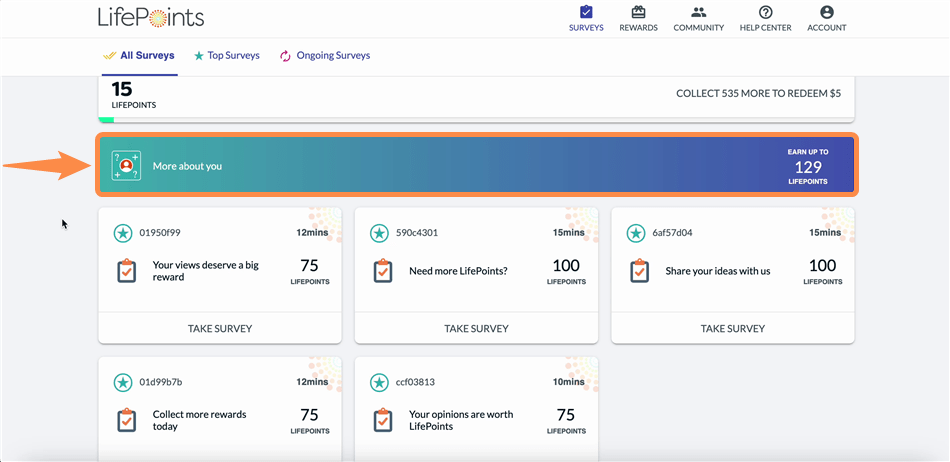Click the survey ID 6af57d04
The width and height of the screenshot is (950, 462).
(x=673, y=233)
